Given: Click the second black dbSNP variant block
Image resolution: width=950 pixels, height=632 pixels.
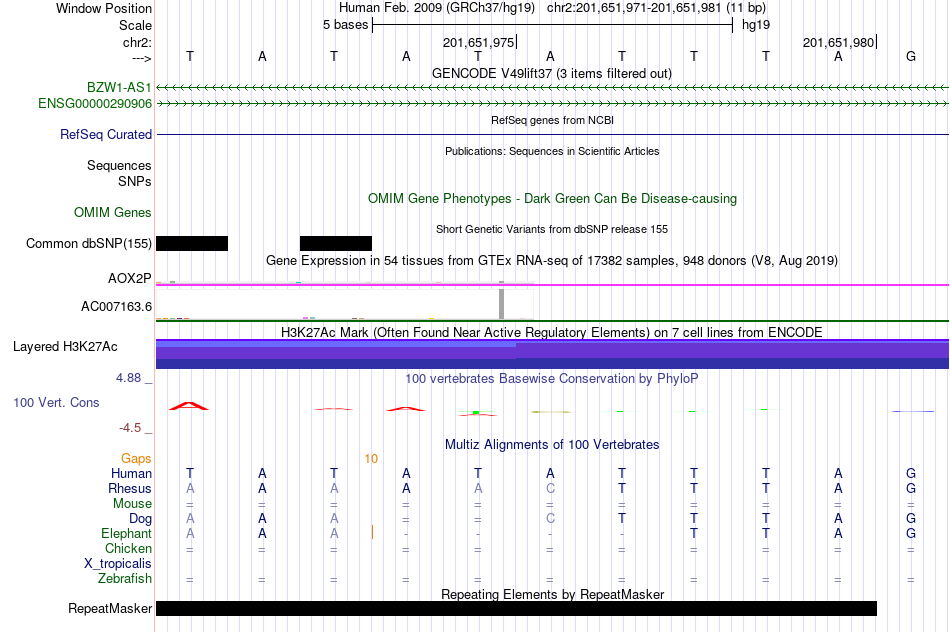Looking at the screenshot, I should 336,244.
